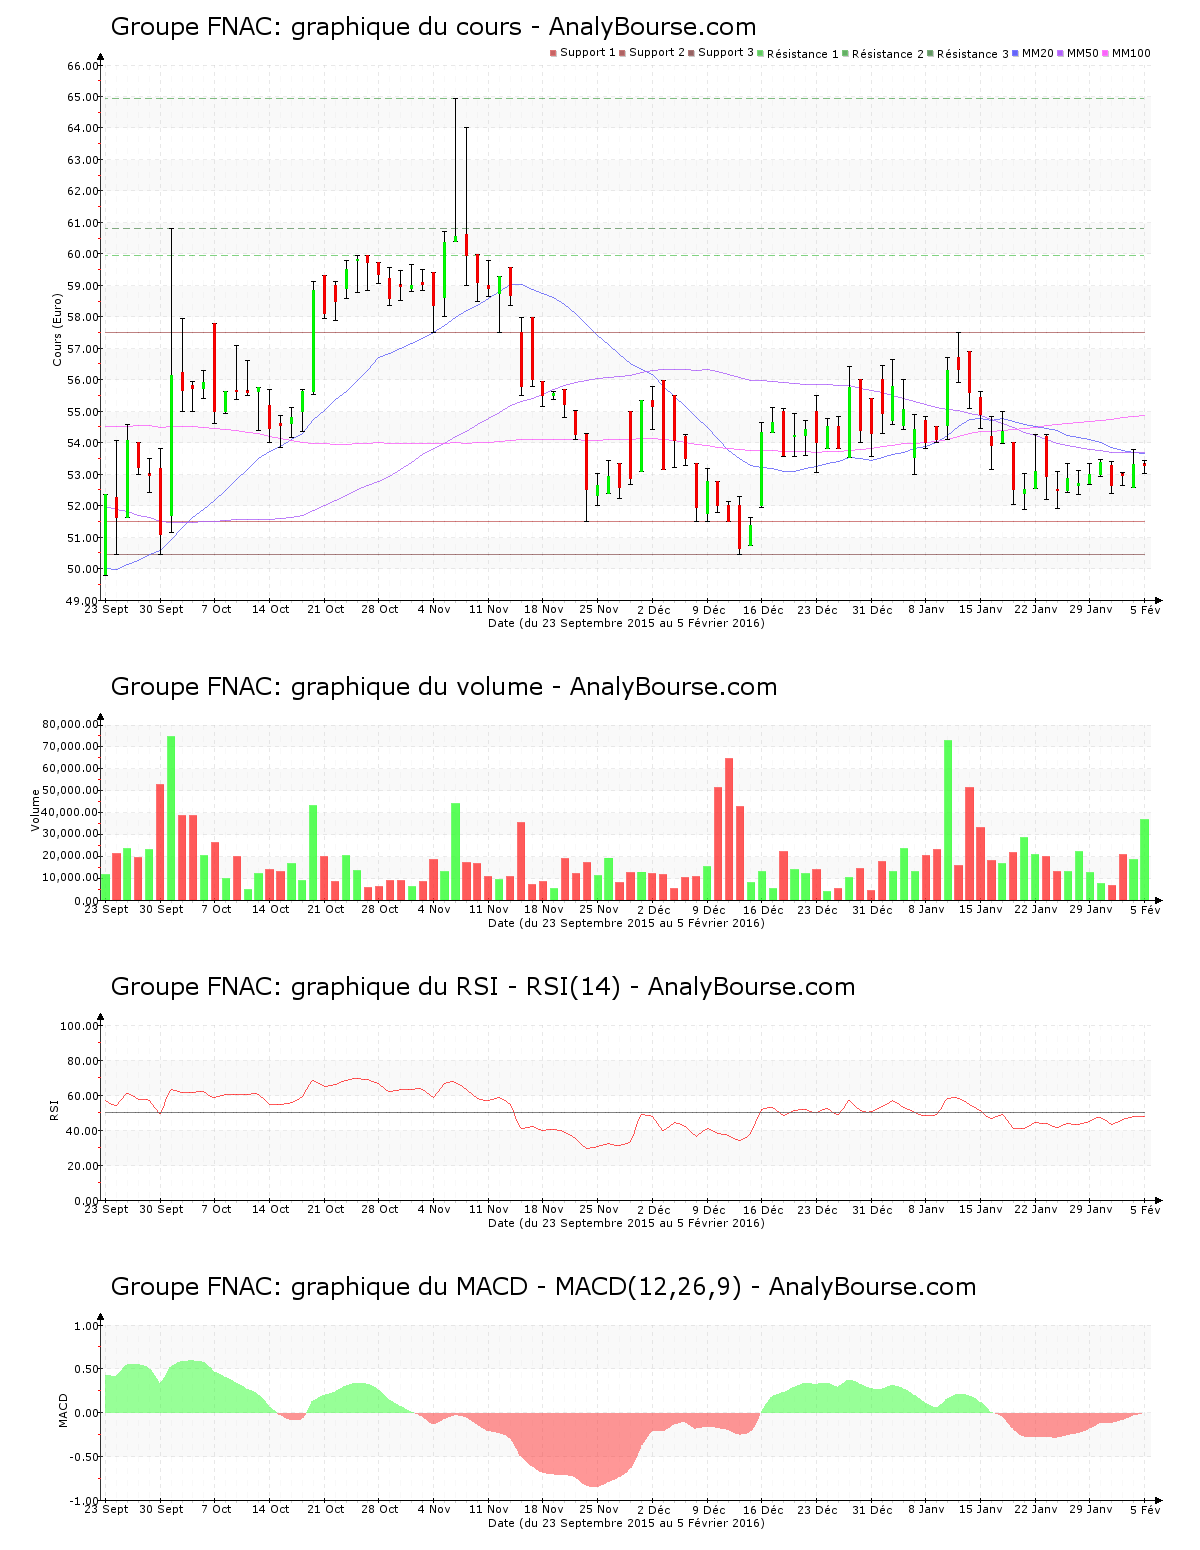Click the date range caption under volume chart
Image resolution: width=1200 pixels, height=1550 pixels.
(626, 923)
